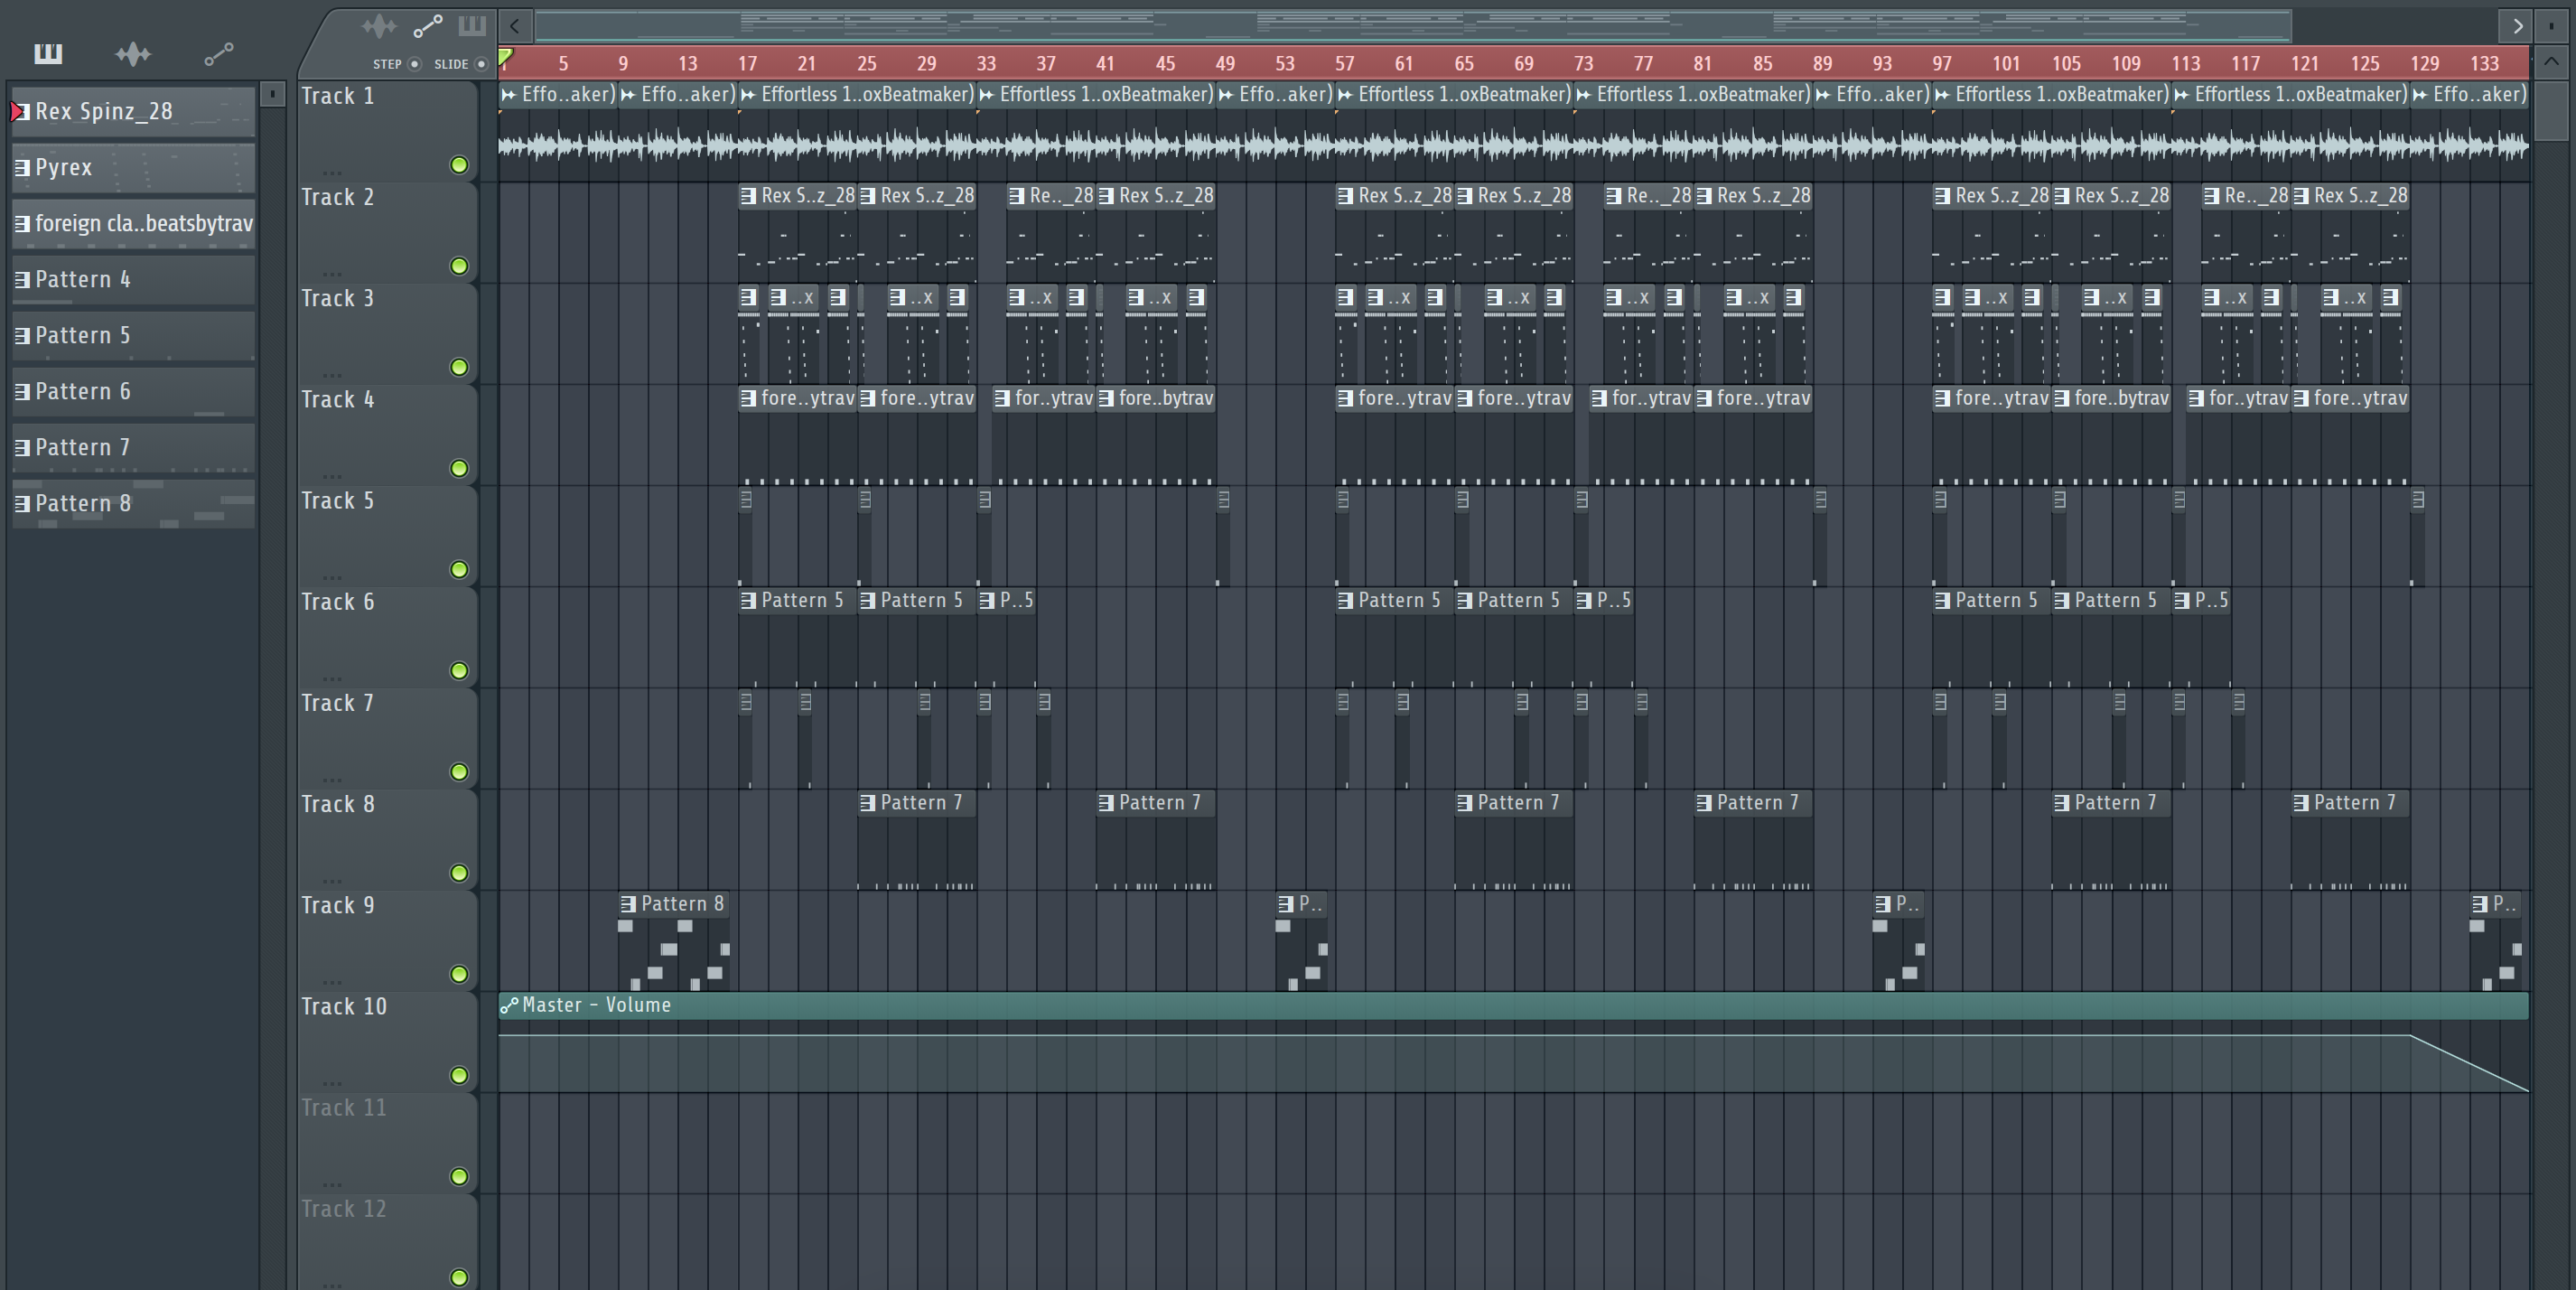Select foreign cla..beatsbytrav pattern in the picker
2576x1290 pixels.
tap(134, 223)
